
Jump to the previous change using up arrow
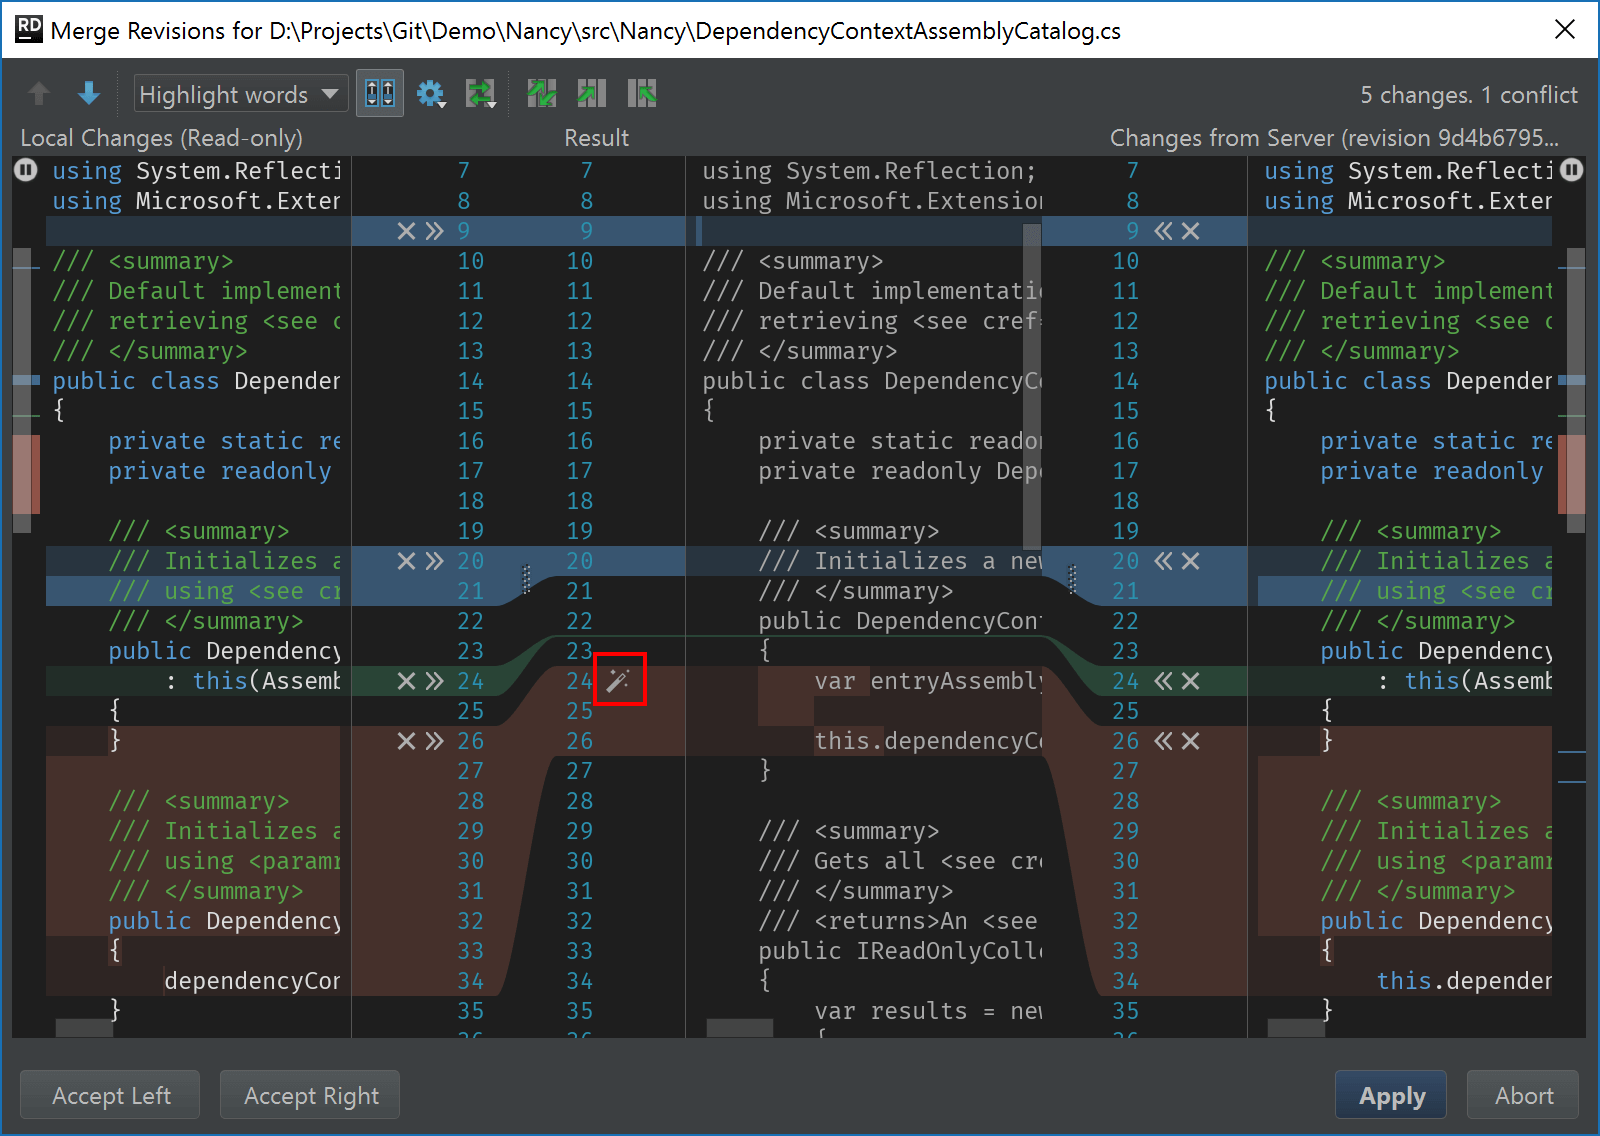tap(38, 93)
